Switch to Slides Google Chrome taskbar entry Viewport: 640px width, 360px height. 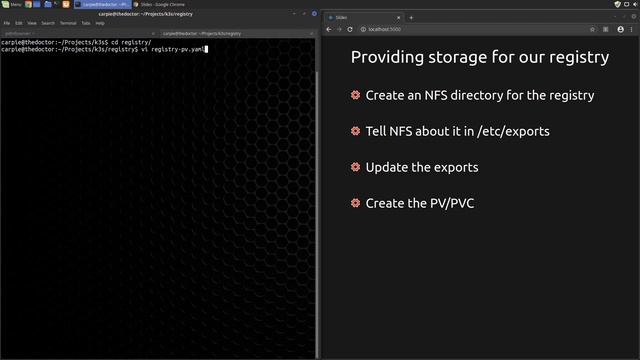coord(159,4)
